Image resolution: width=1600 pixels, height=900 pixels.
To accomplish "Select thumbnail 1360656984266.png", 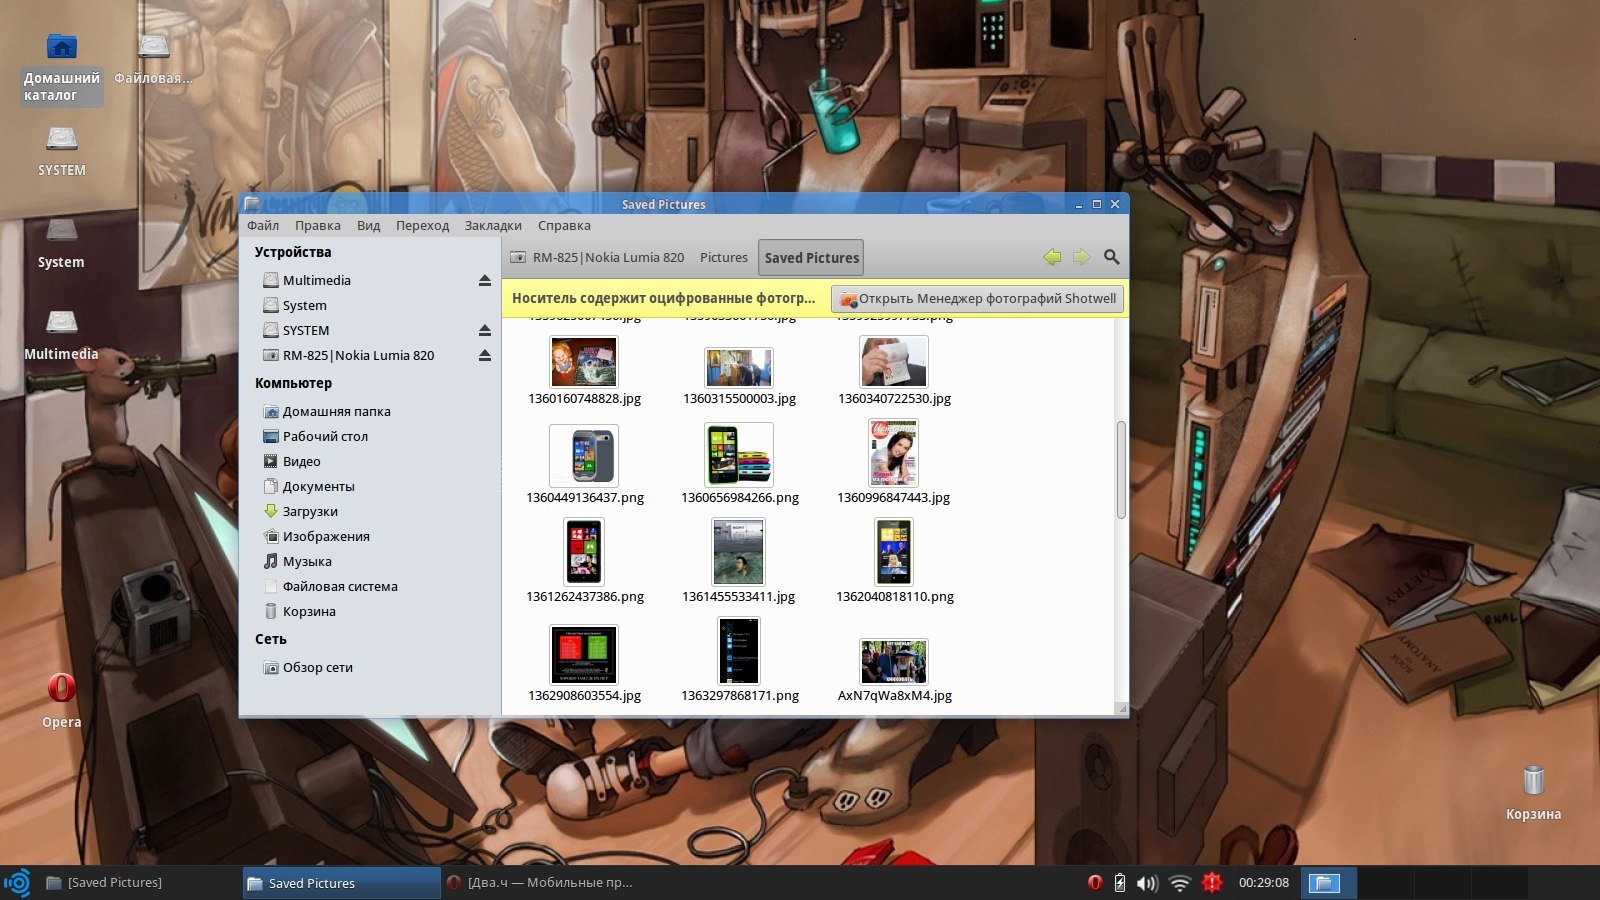I will (x=739, y=454).
